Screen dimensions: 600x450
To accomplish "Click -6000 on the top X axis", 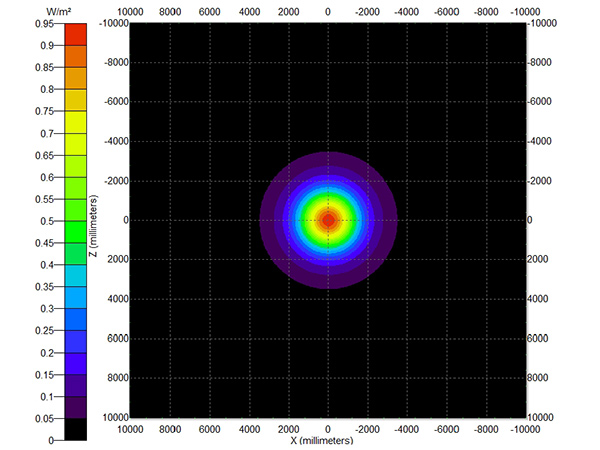I will (446, 12).
